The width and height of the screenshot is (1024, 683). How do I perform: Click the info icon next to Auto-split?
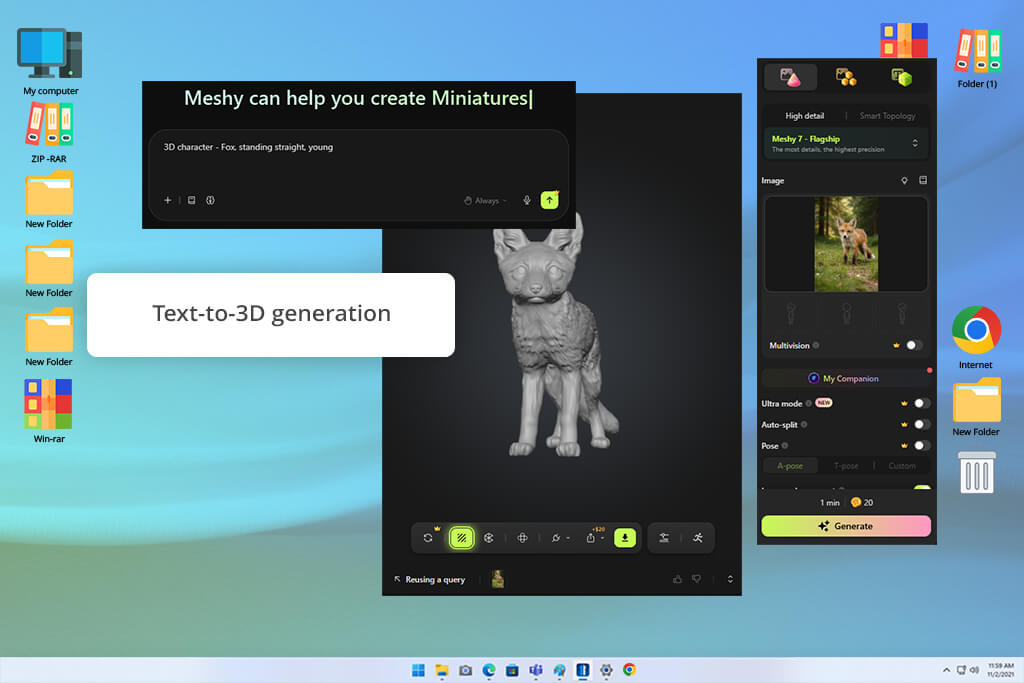(x=804, y=424)
